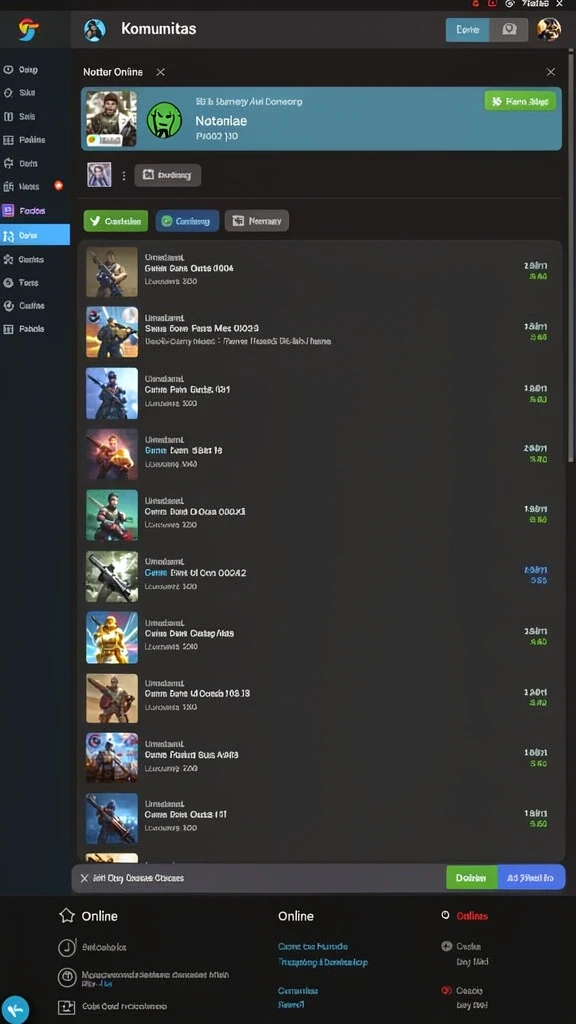Image resolution: width=576 pixels, height=1024 pixels.
Task: Click the red circle icon beside footer Coacis
Action: (446, 990)
